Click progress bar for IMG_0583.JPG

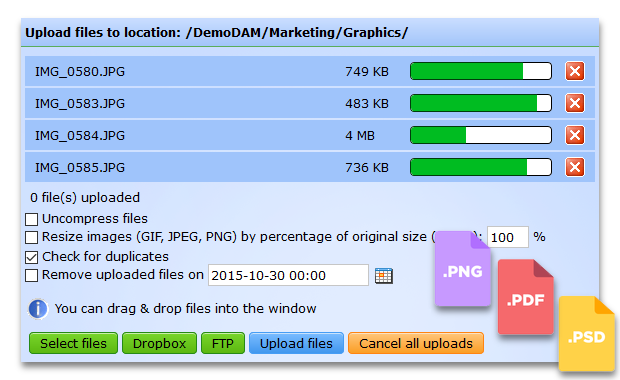click(481, 103)
